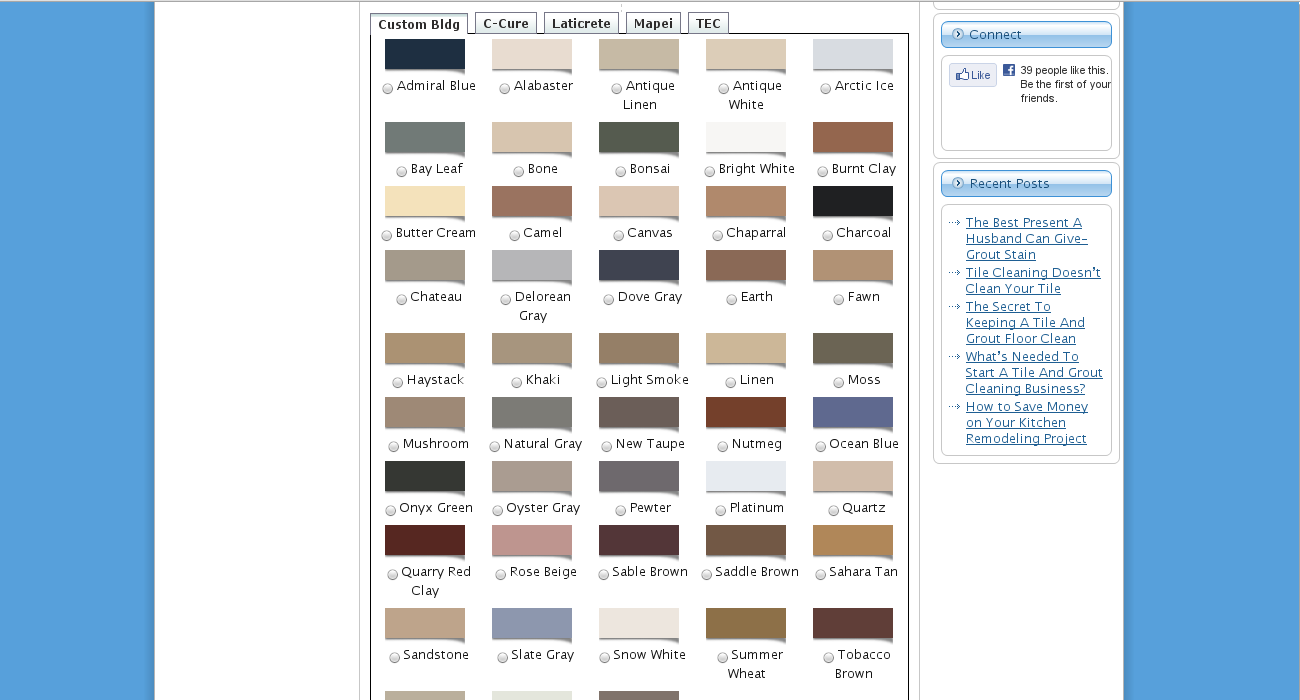1300x700 pixels.
Task: Click the Charcoal color swatch
Action: tap(852, 201)
